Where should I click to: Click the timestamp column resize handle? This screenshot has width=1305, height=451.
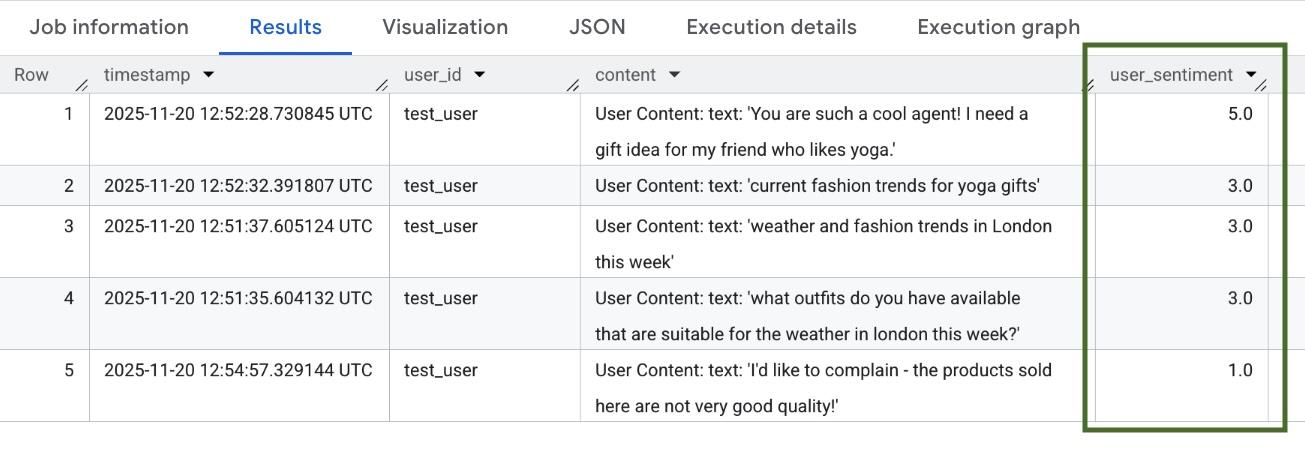point(382,85)
